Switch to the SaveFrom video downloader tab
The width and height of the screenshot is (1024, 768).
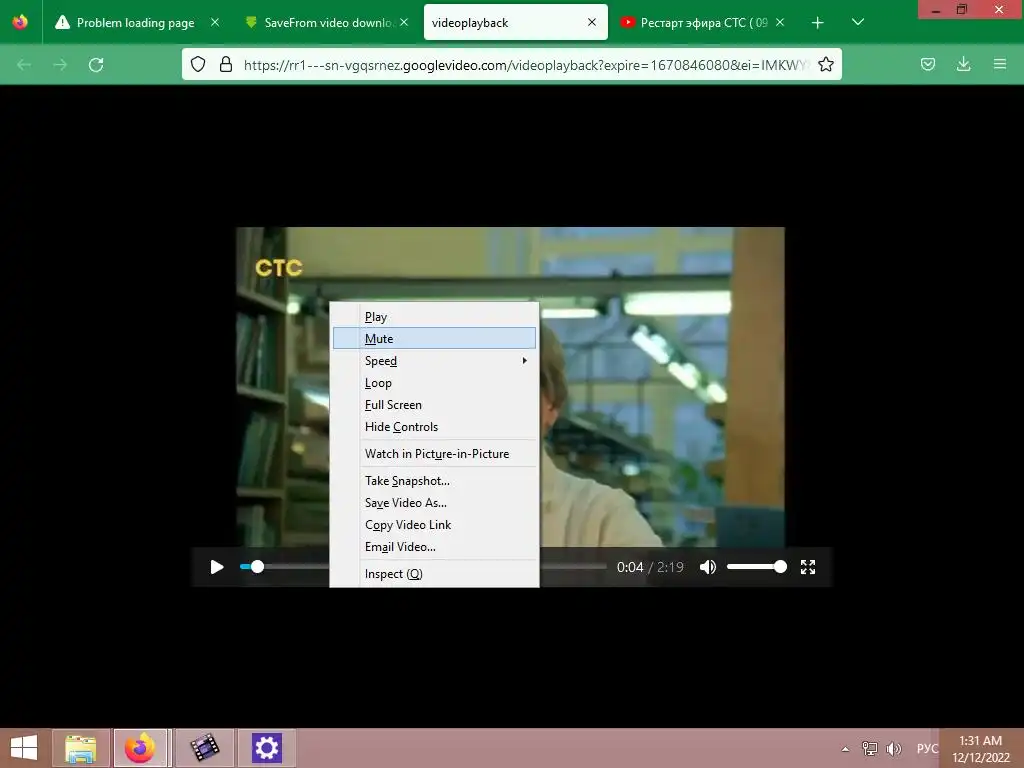[328, 23]
